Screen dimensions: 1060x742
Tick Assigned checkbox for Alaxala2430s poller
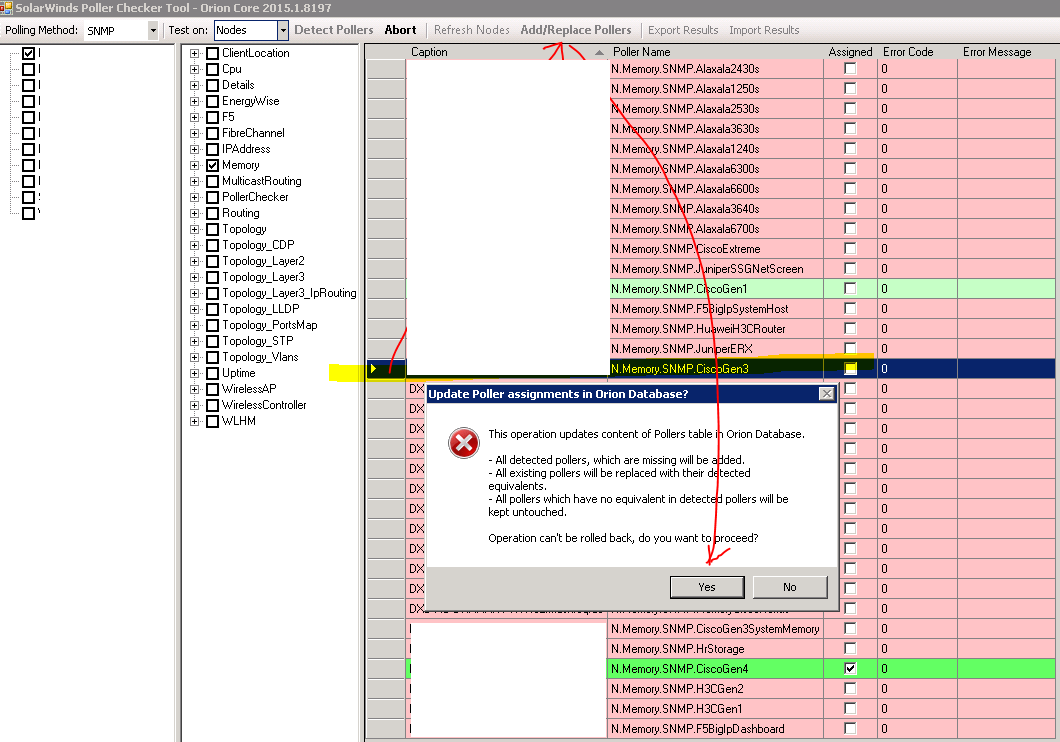coord(850,68)
